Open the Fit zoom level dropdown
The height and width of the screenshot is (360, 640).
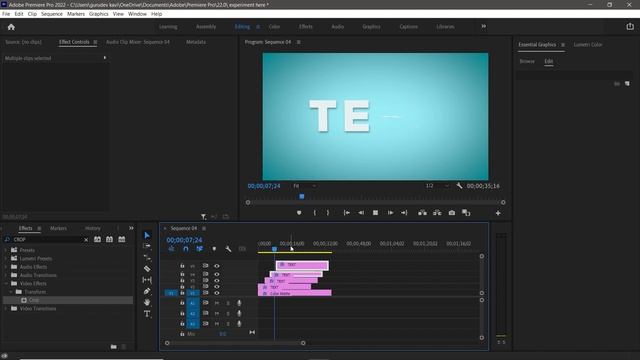pos(304,186)
